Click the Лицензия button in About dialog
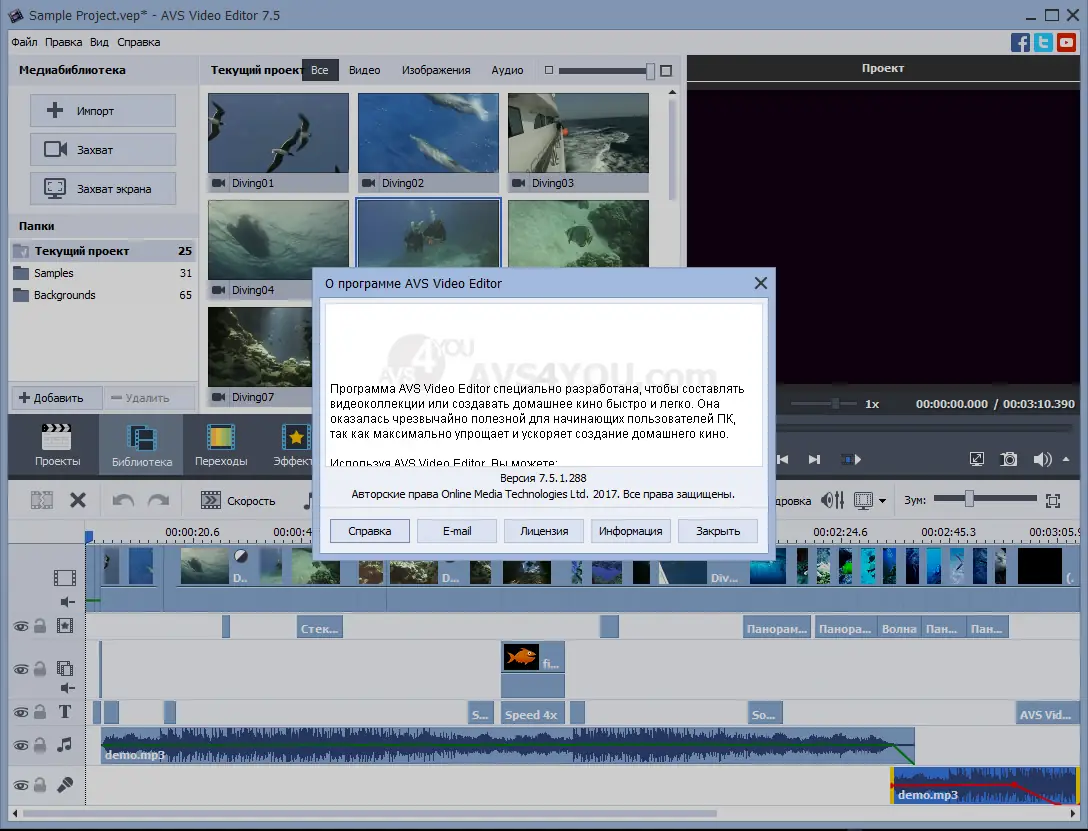This screenshot has height=831, width=1088. click(x=544, y=531)
